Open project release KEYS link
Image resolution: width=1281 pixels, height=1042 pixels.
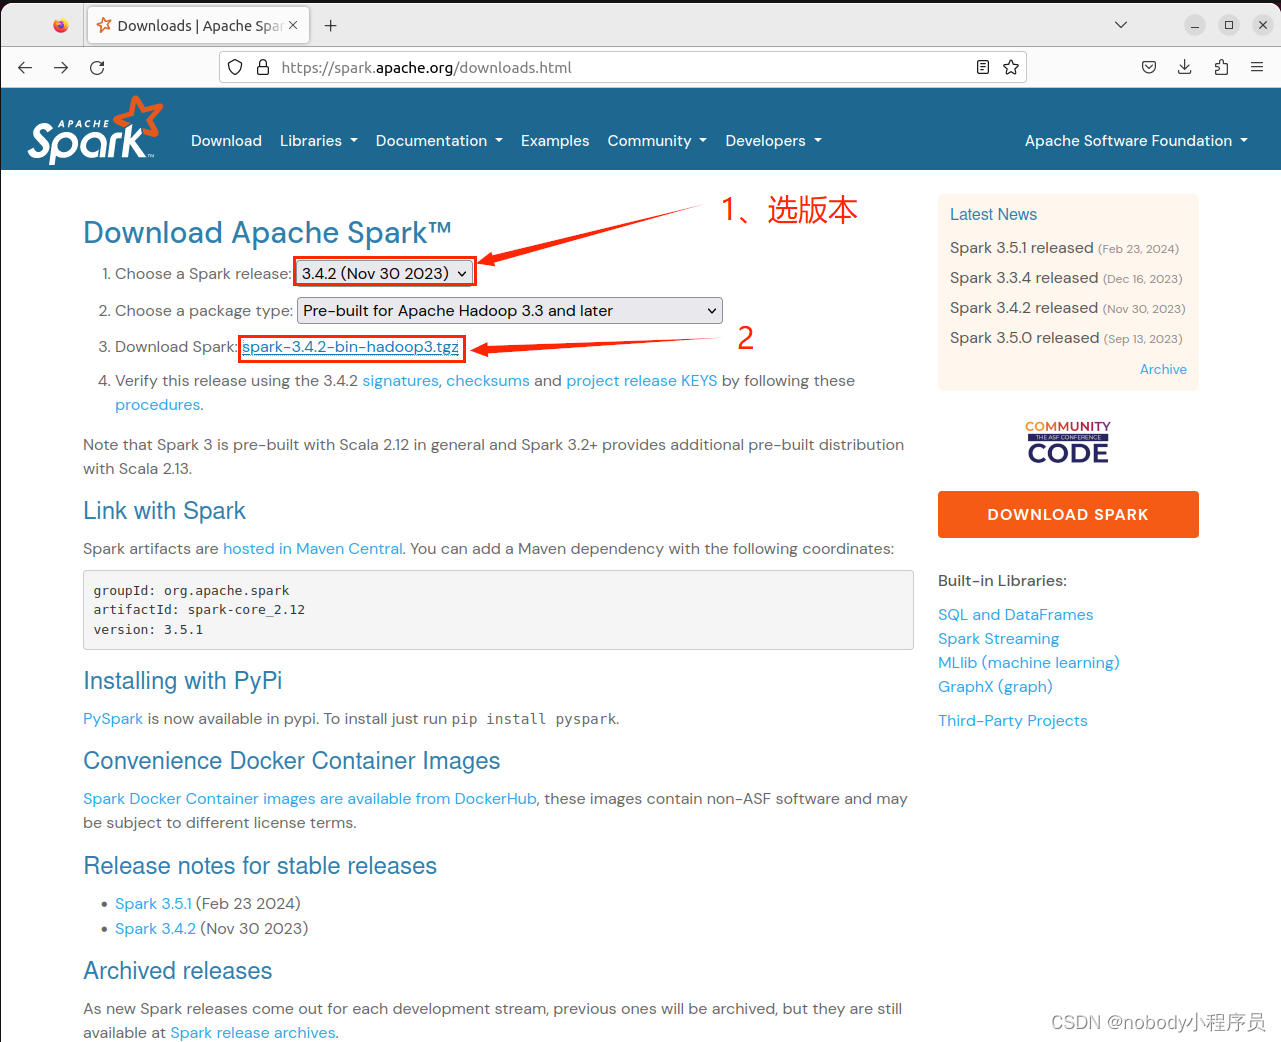(642, 381)
